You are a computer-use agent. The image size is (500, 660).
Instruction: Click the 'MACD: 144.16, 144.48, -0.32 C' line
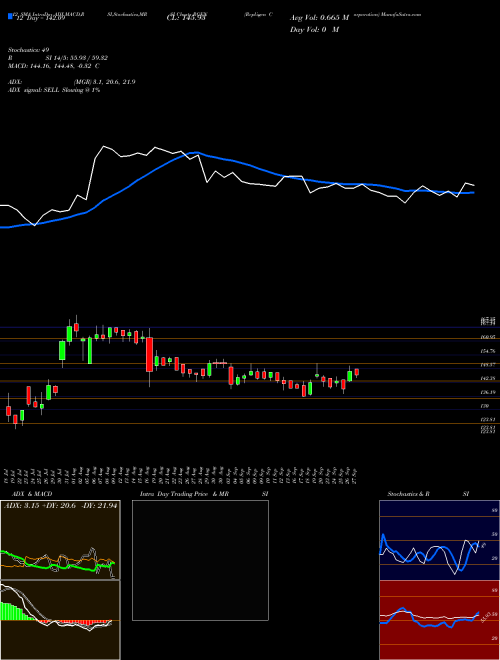53,66
